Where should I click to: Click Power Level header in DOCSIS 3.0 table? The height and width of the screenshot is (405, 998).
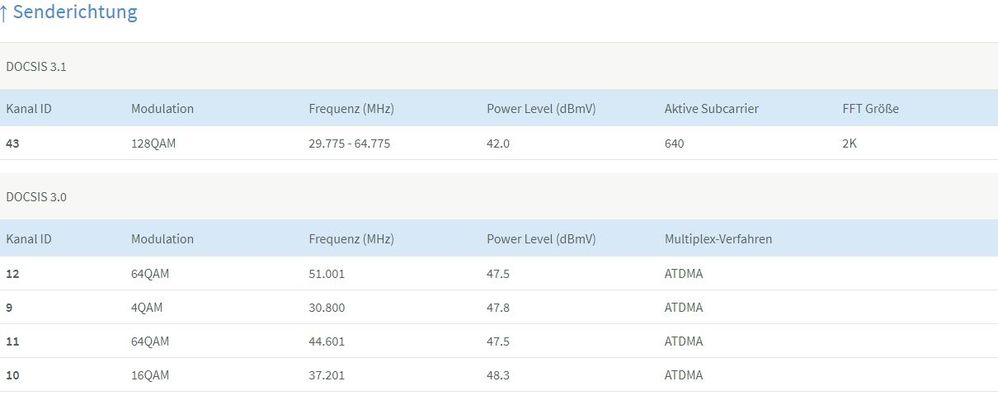[x=541, y=239]
